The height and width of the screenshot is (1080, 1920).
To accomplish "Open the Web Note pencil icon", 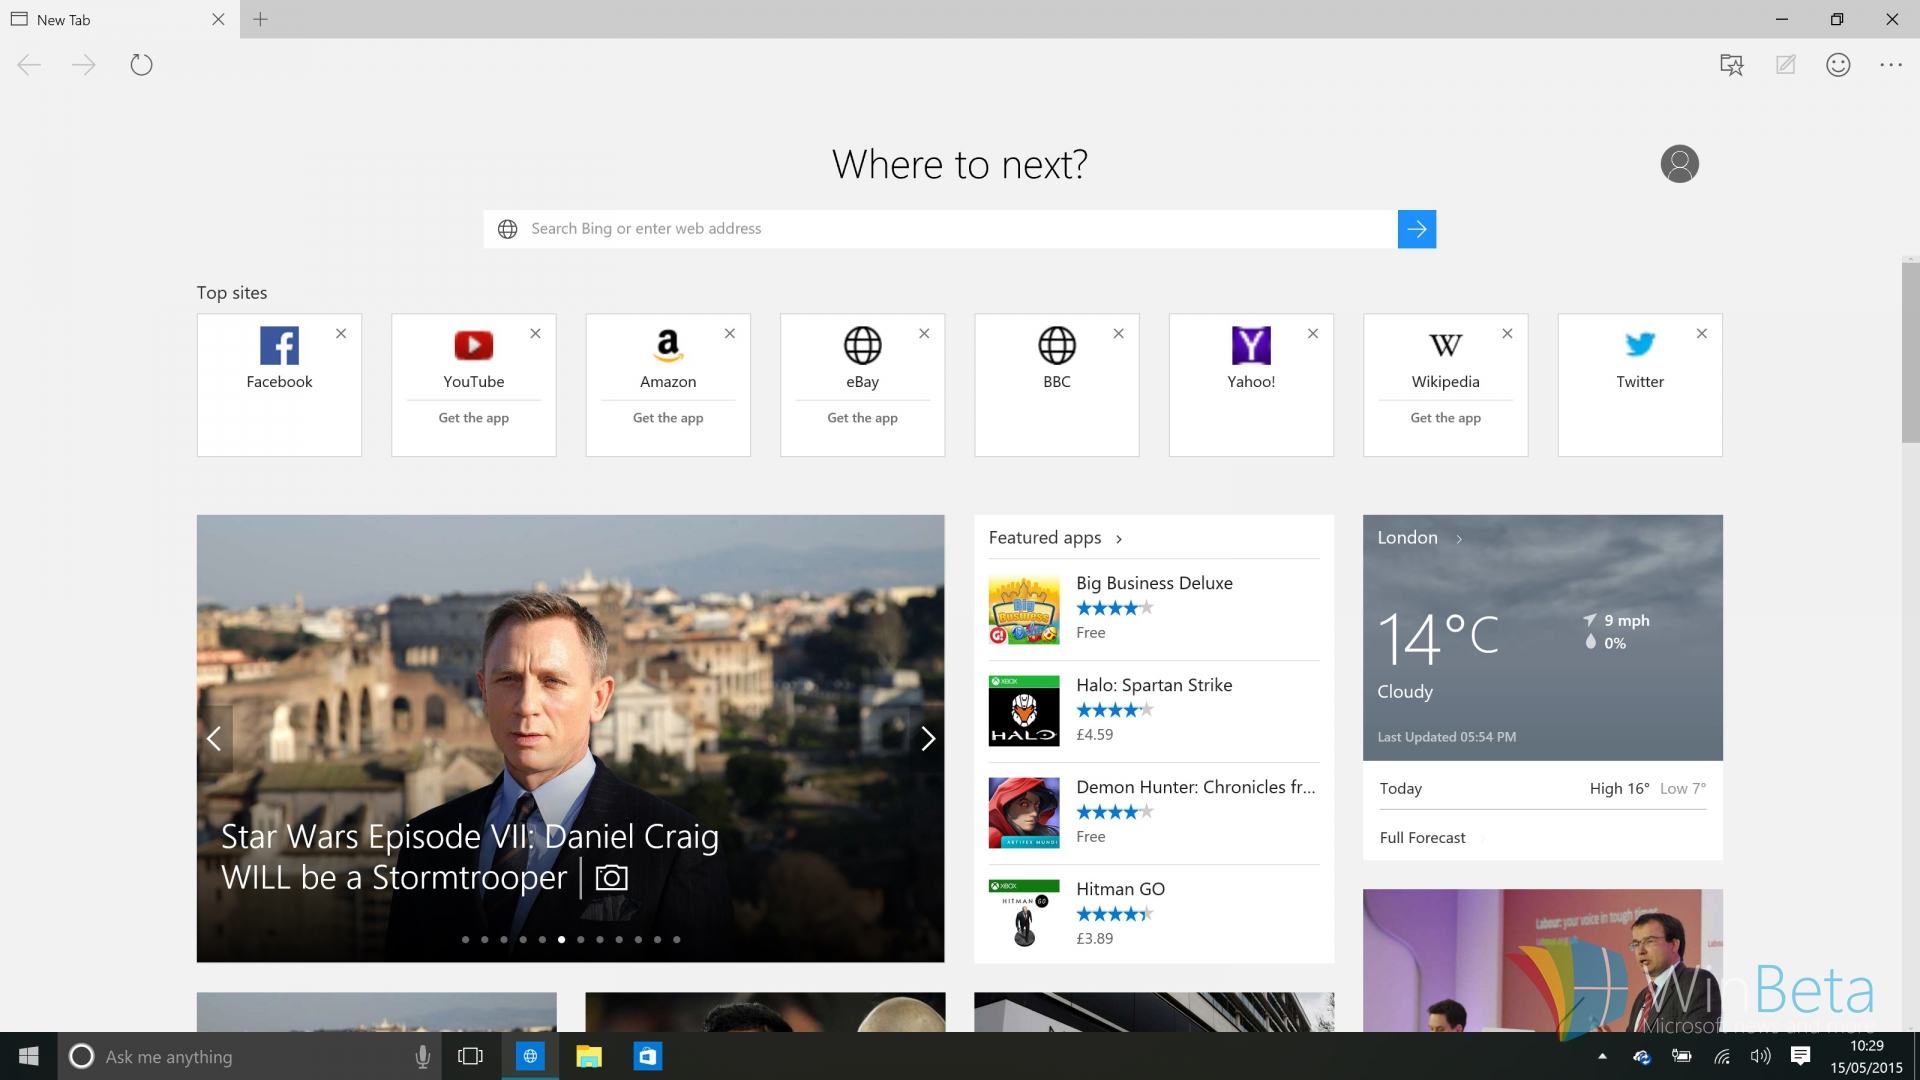I will (1785, 65).
